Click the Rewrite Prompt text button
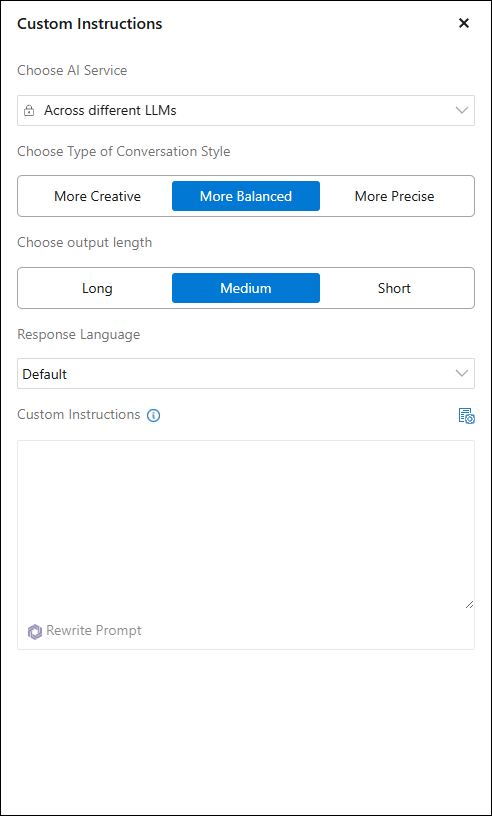Image resolution: width=492 pixels, height=816 pixels. pyautogui.click(x=94, y=631)
